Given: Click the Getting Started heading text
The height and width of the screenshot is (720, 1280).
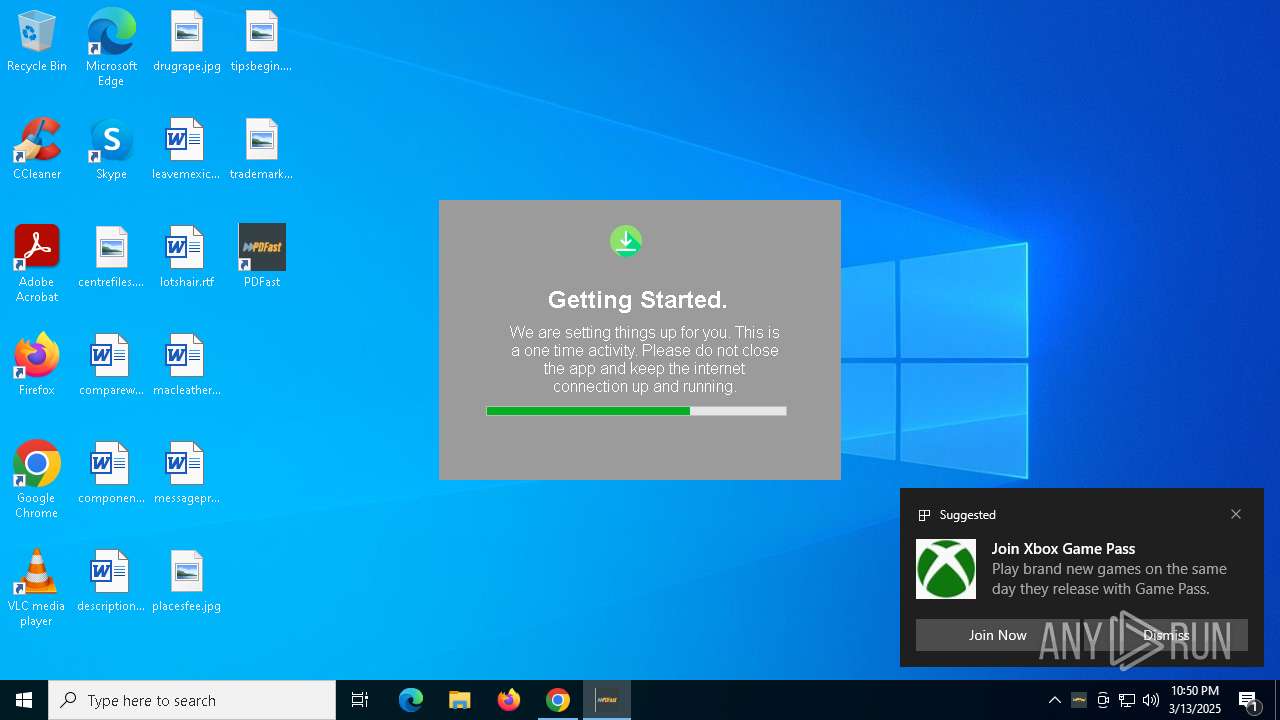Looking at the screenshot, I should 638,300.
